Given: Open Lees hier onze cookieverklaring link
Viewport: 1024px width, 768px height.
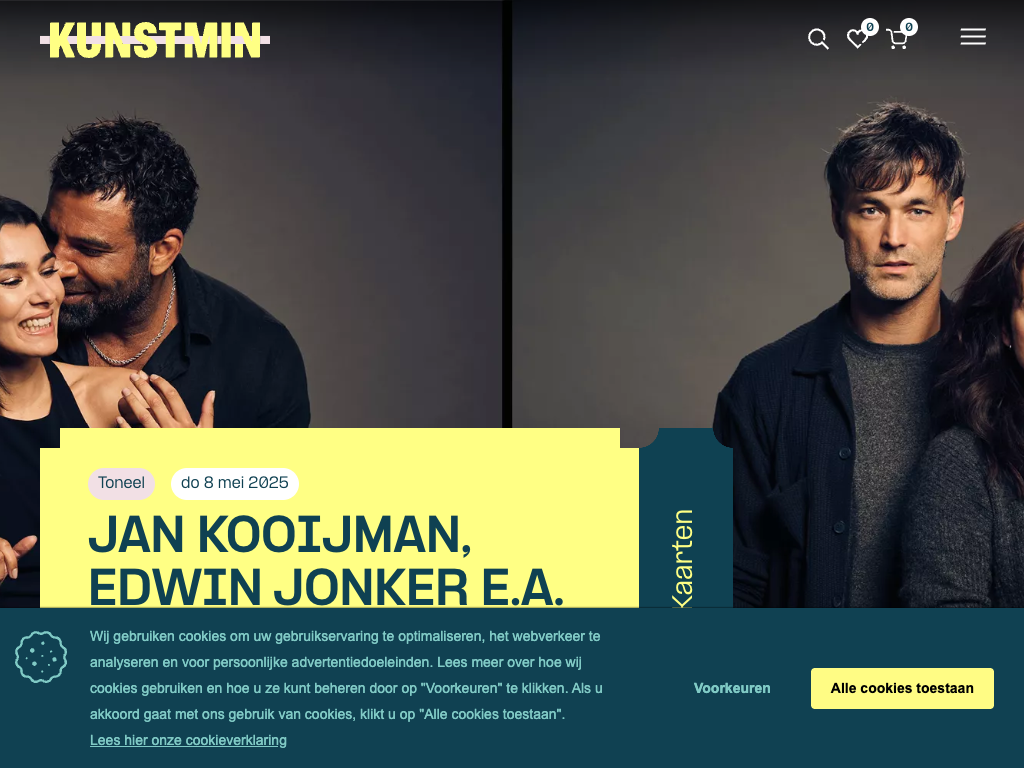Looking at the screenshot, I should pyautogui.click(x=188, y=740).
